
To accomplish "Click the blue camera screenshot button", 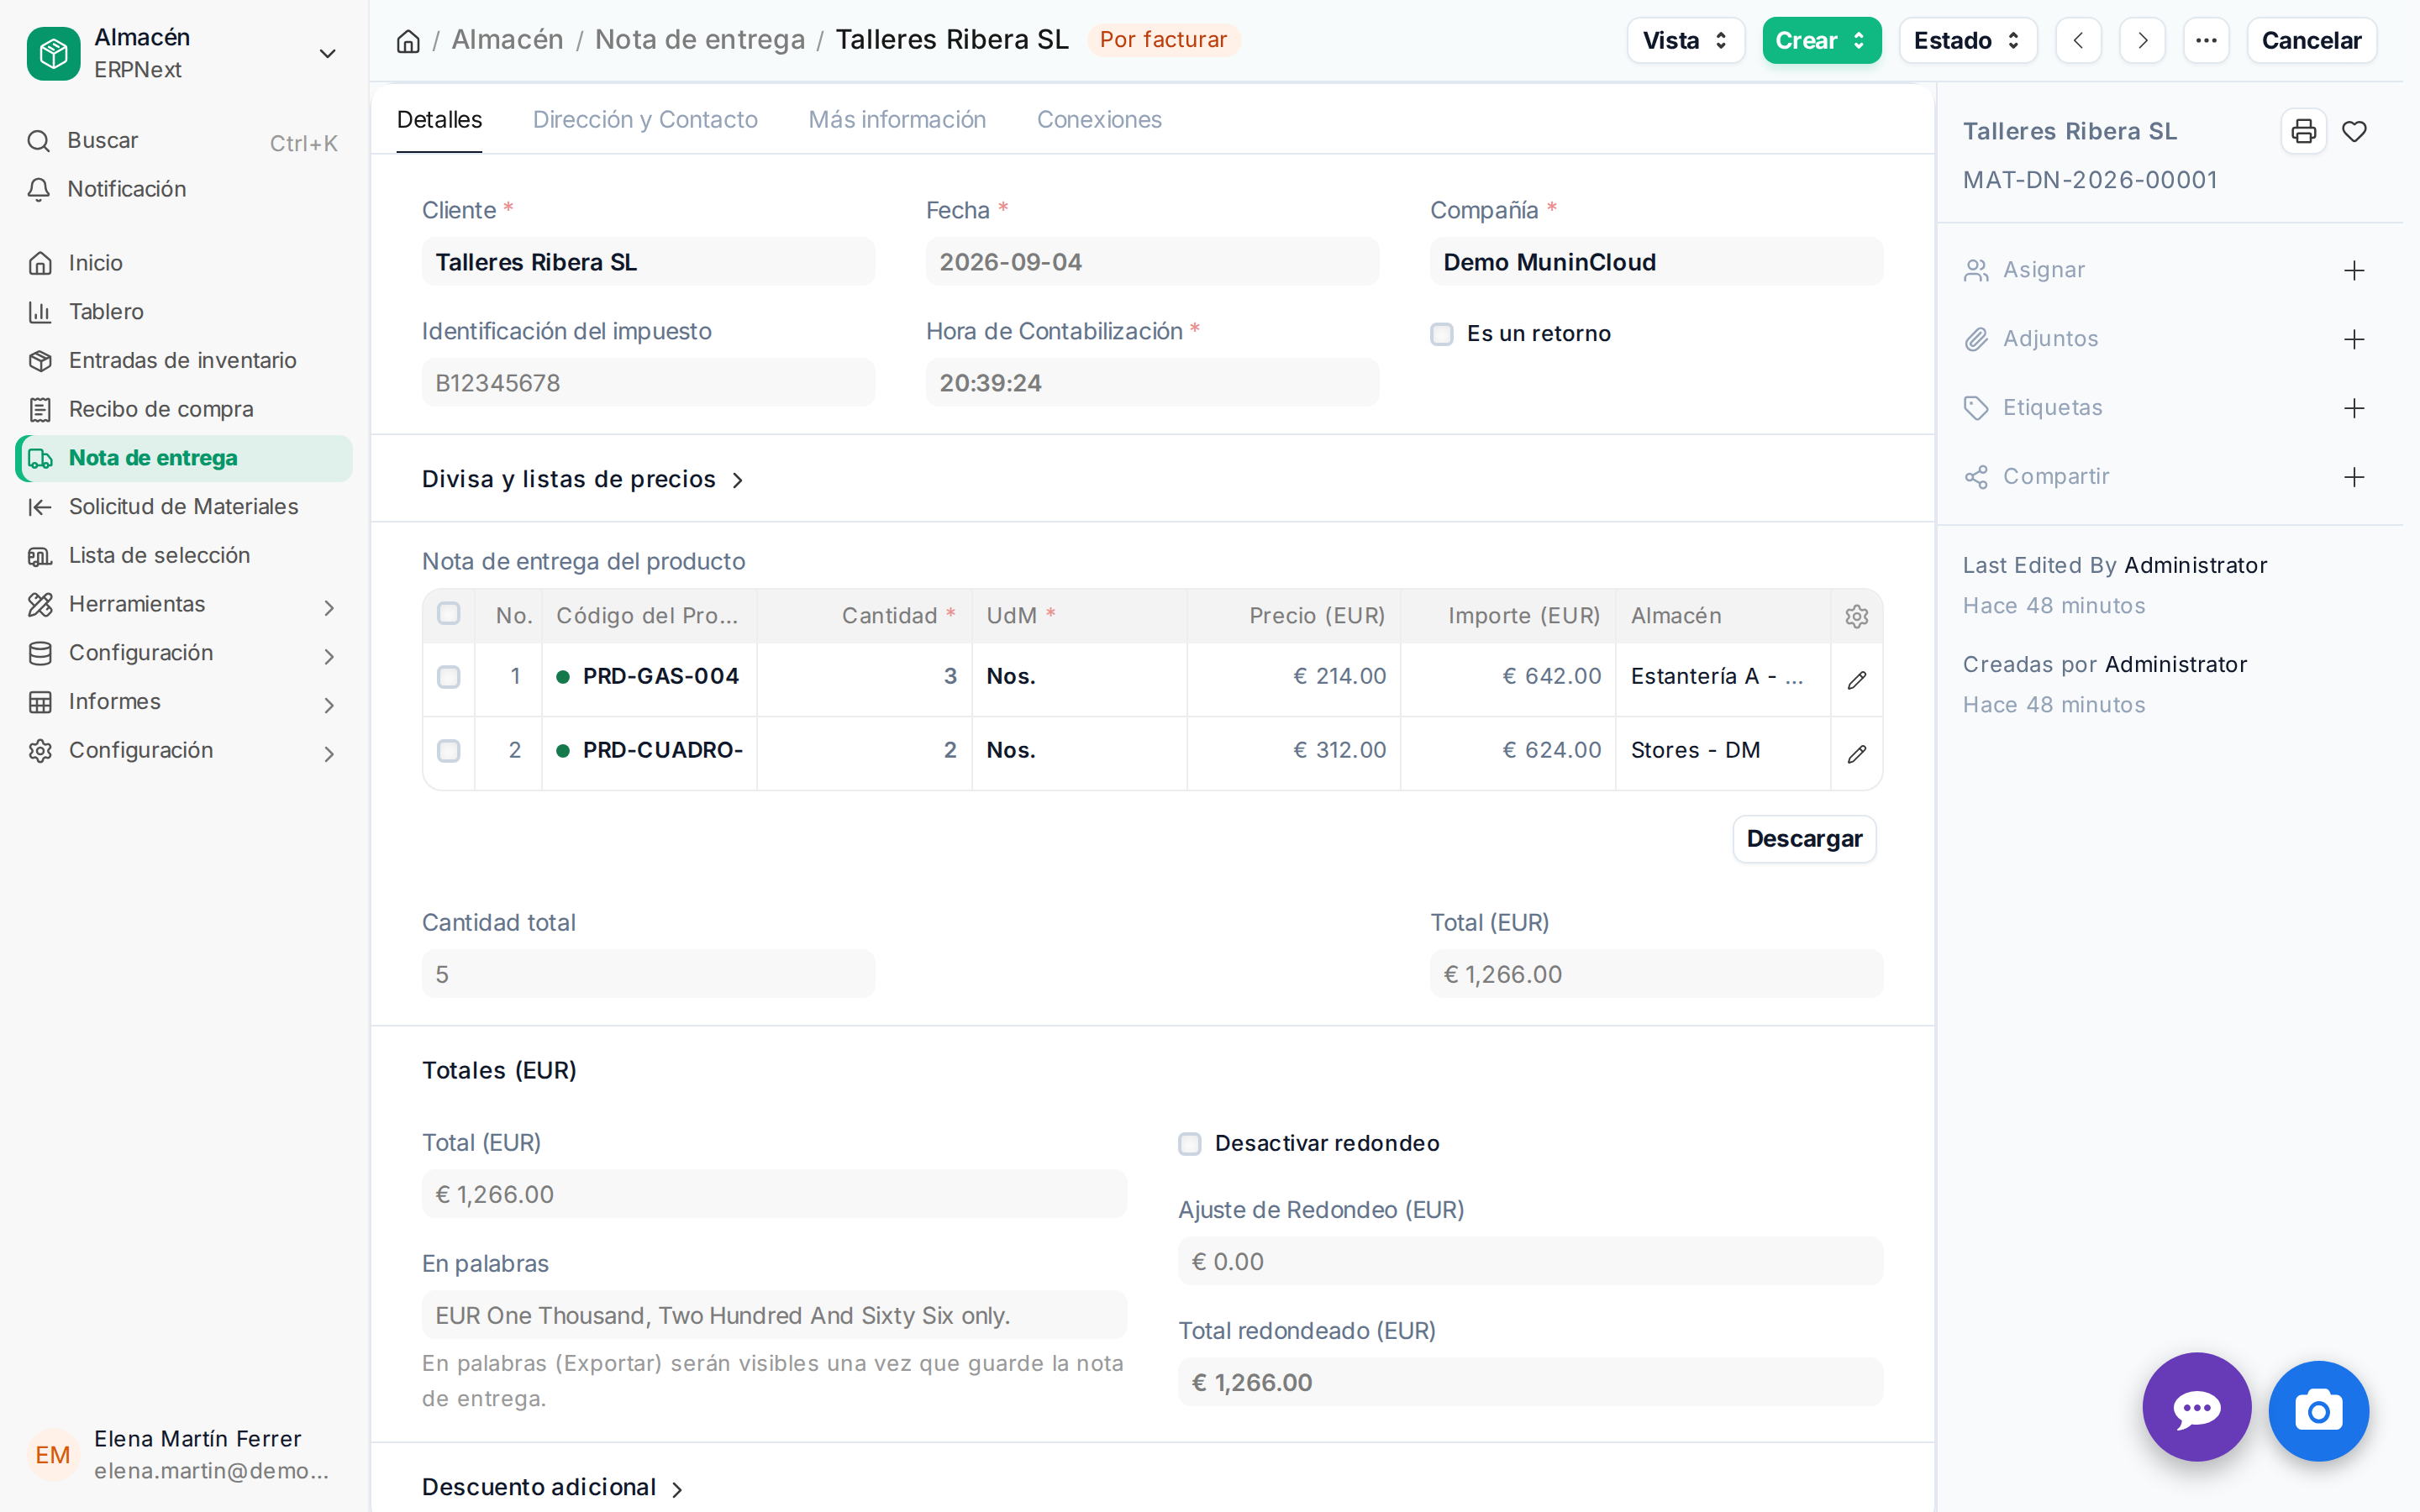I will click(2318, 1411).
